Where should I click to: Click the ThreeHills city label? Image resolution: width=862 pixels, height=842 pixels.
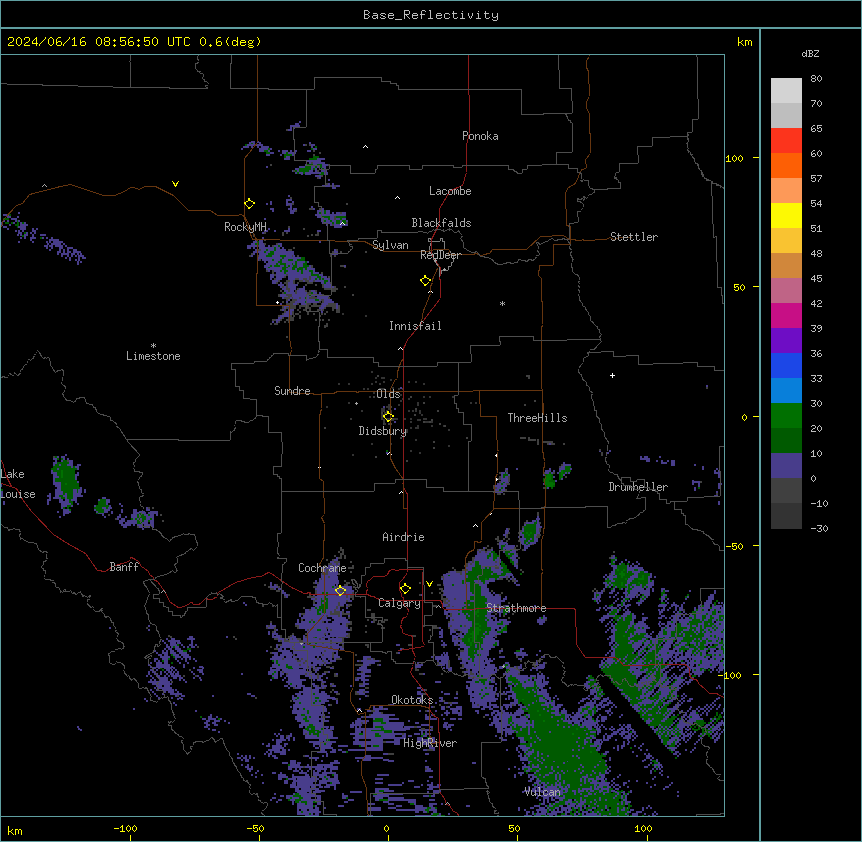click(537, 418)
